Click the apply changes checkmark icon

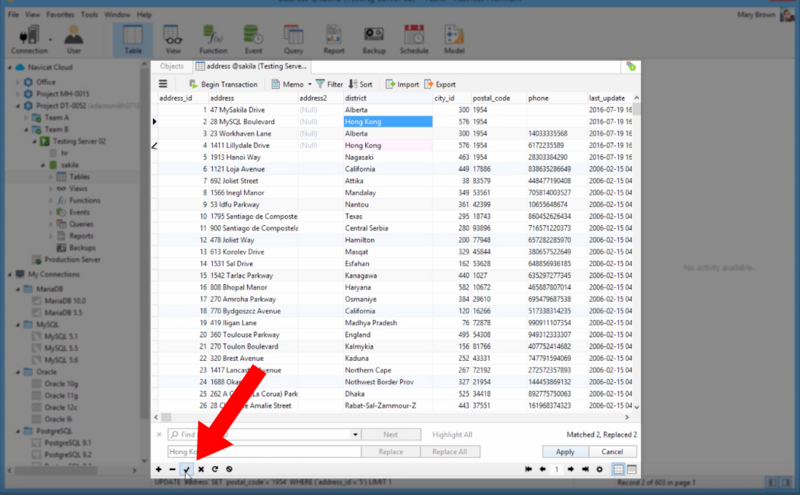click(x=187, y=469)
